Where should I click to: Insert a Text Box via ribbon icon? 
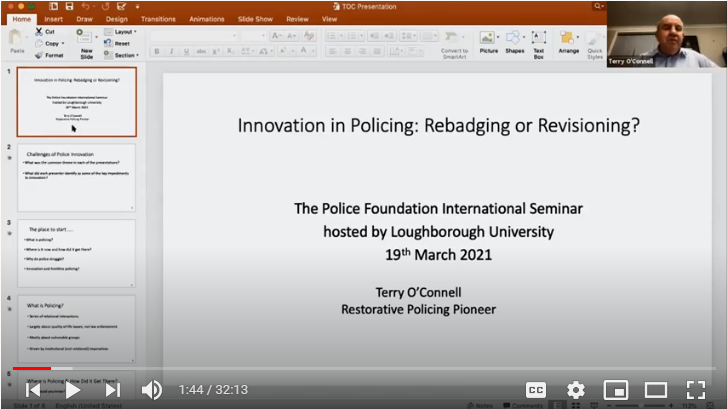(538, 37)
